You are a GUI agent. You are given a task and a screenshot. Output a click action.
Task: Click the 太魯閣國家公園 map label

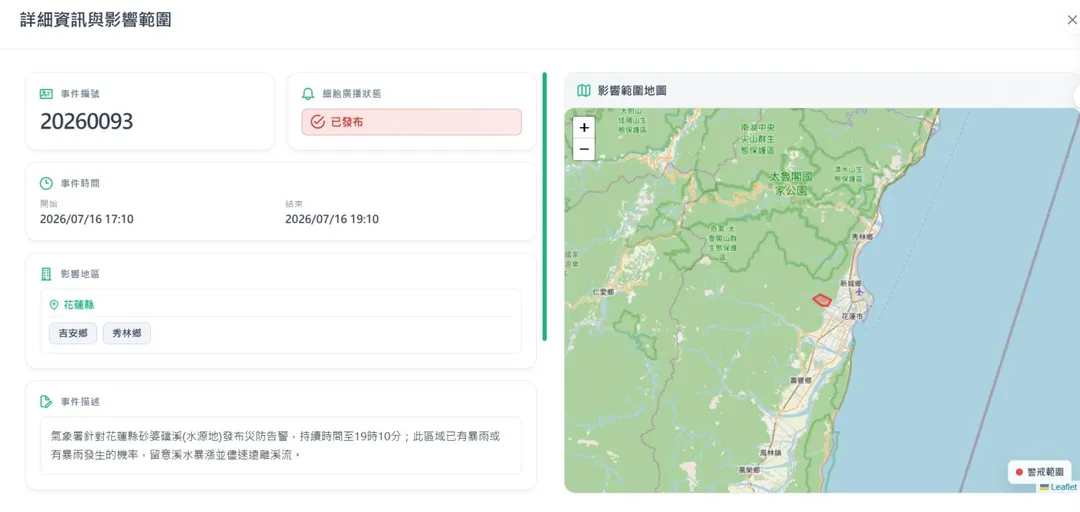pos(792,183)
